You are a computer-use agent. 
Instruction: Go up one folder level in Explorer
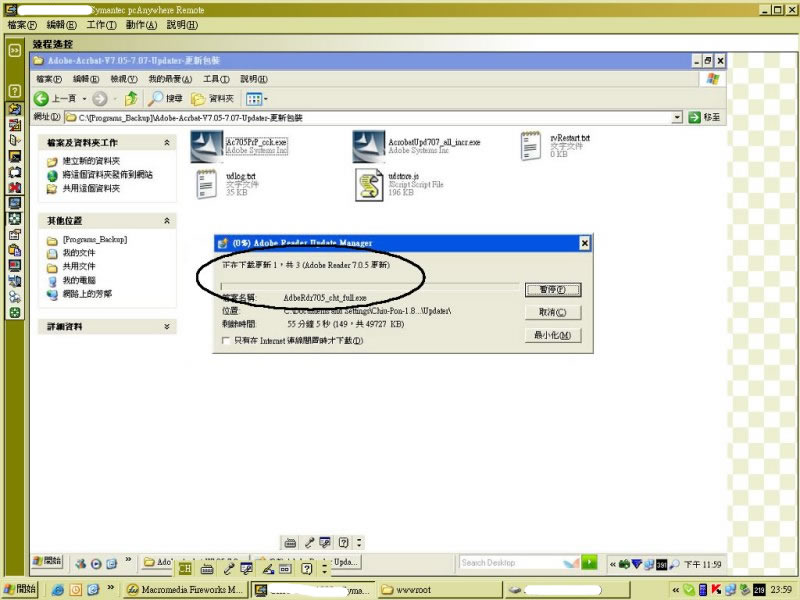(x=131, y=98)
